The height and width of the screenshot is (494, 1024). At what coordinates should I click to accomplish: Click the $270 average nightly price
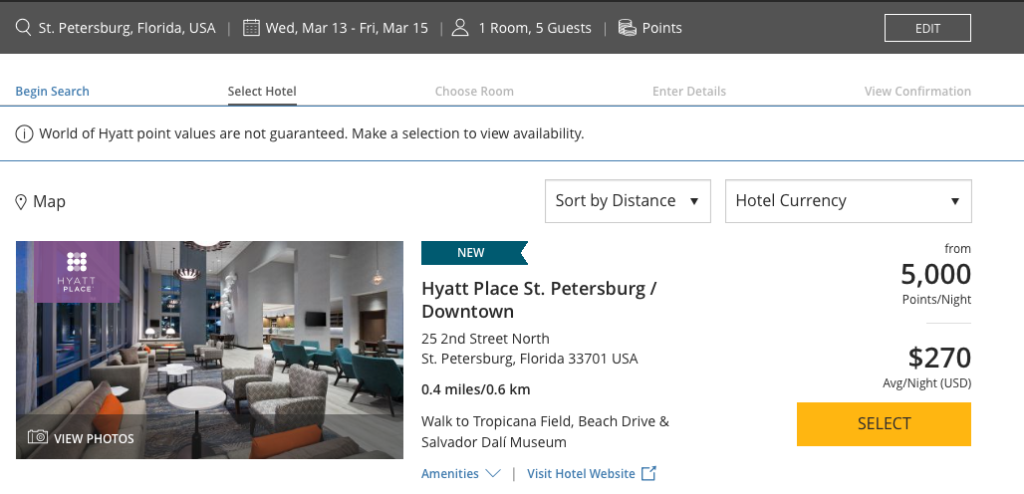click(939, 358)
